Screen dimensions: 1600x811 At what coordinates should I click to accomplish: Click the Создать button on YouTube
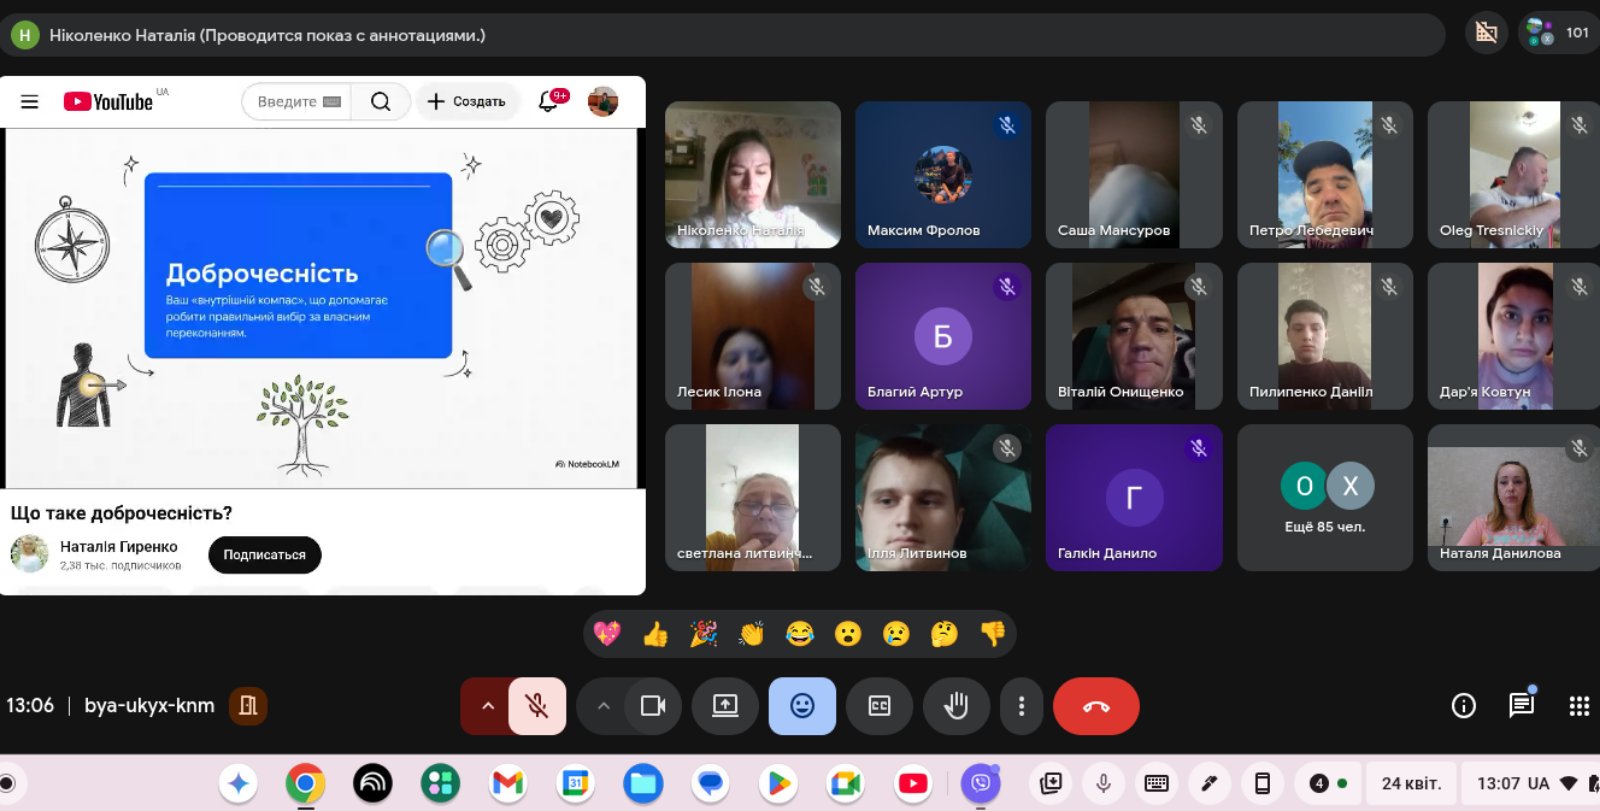pyautogui.click(x=467, y=101)
